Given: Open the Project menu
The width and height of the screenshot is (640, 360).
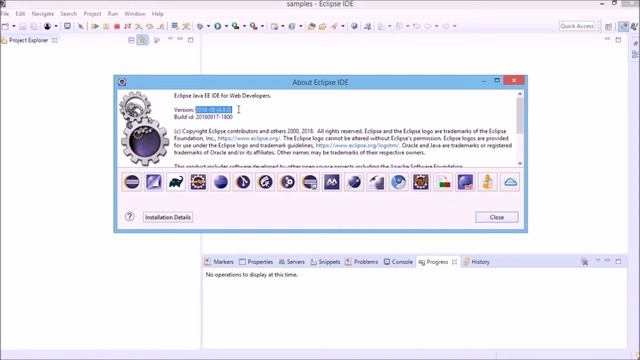Looking at the screenshot, I should click(x=92, y=14).
